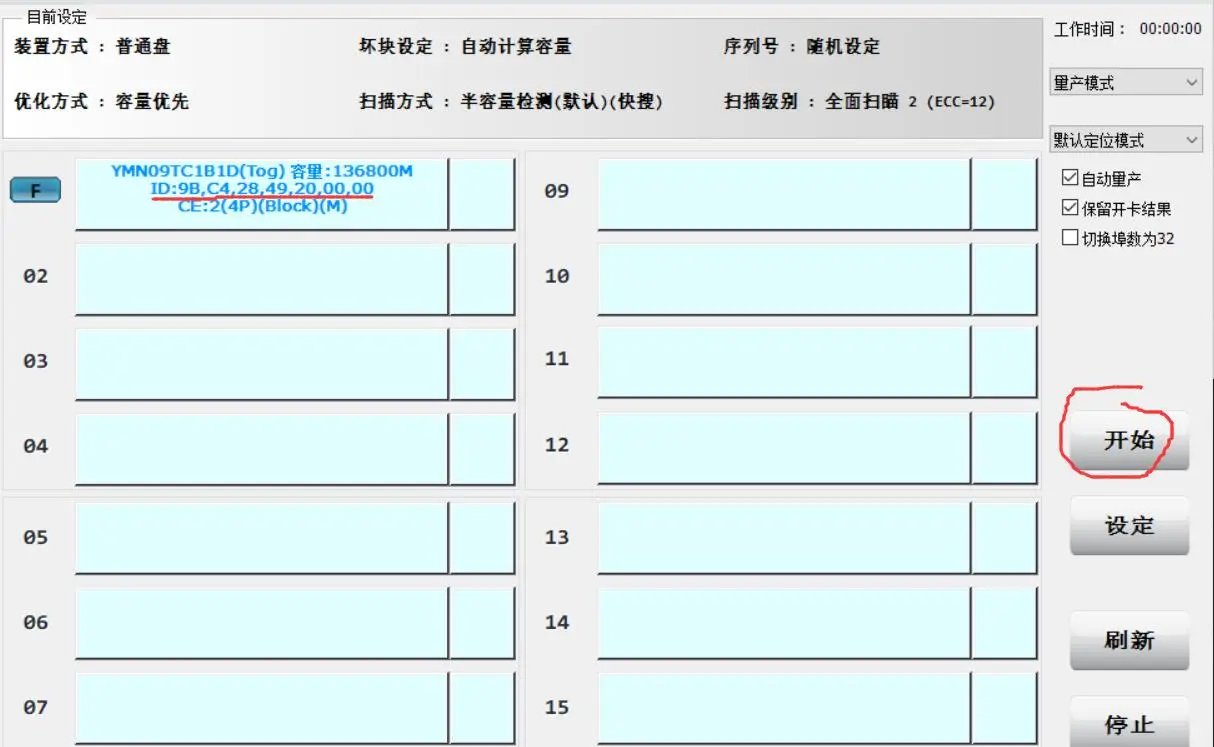Toggle the 自动量产 checkbox
Image resolution: width=1214 pixels, height=747 pixels.
[x=1071, y=179]
